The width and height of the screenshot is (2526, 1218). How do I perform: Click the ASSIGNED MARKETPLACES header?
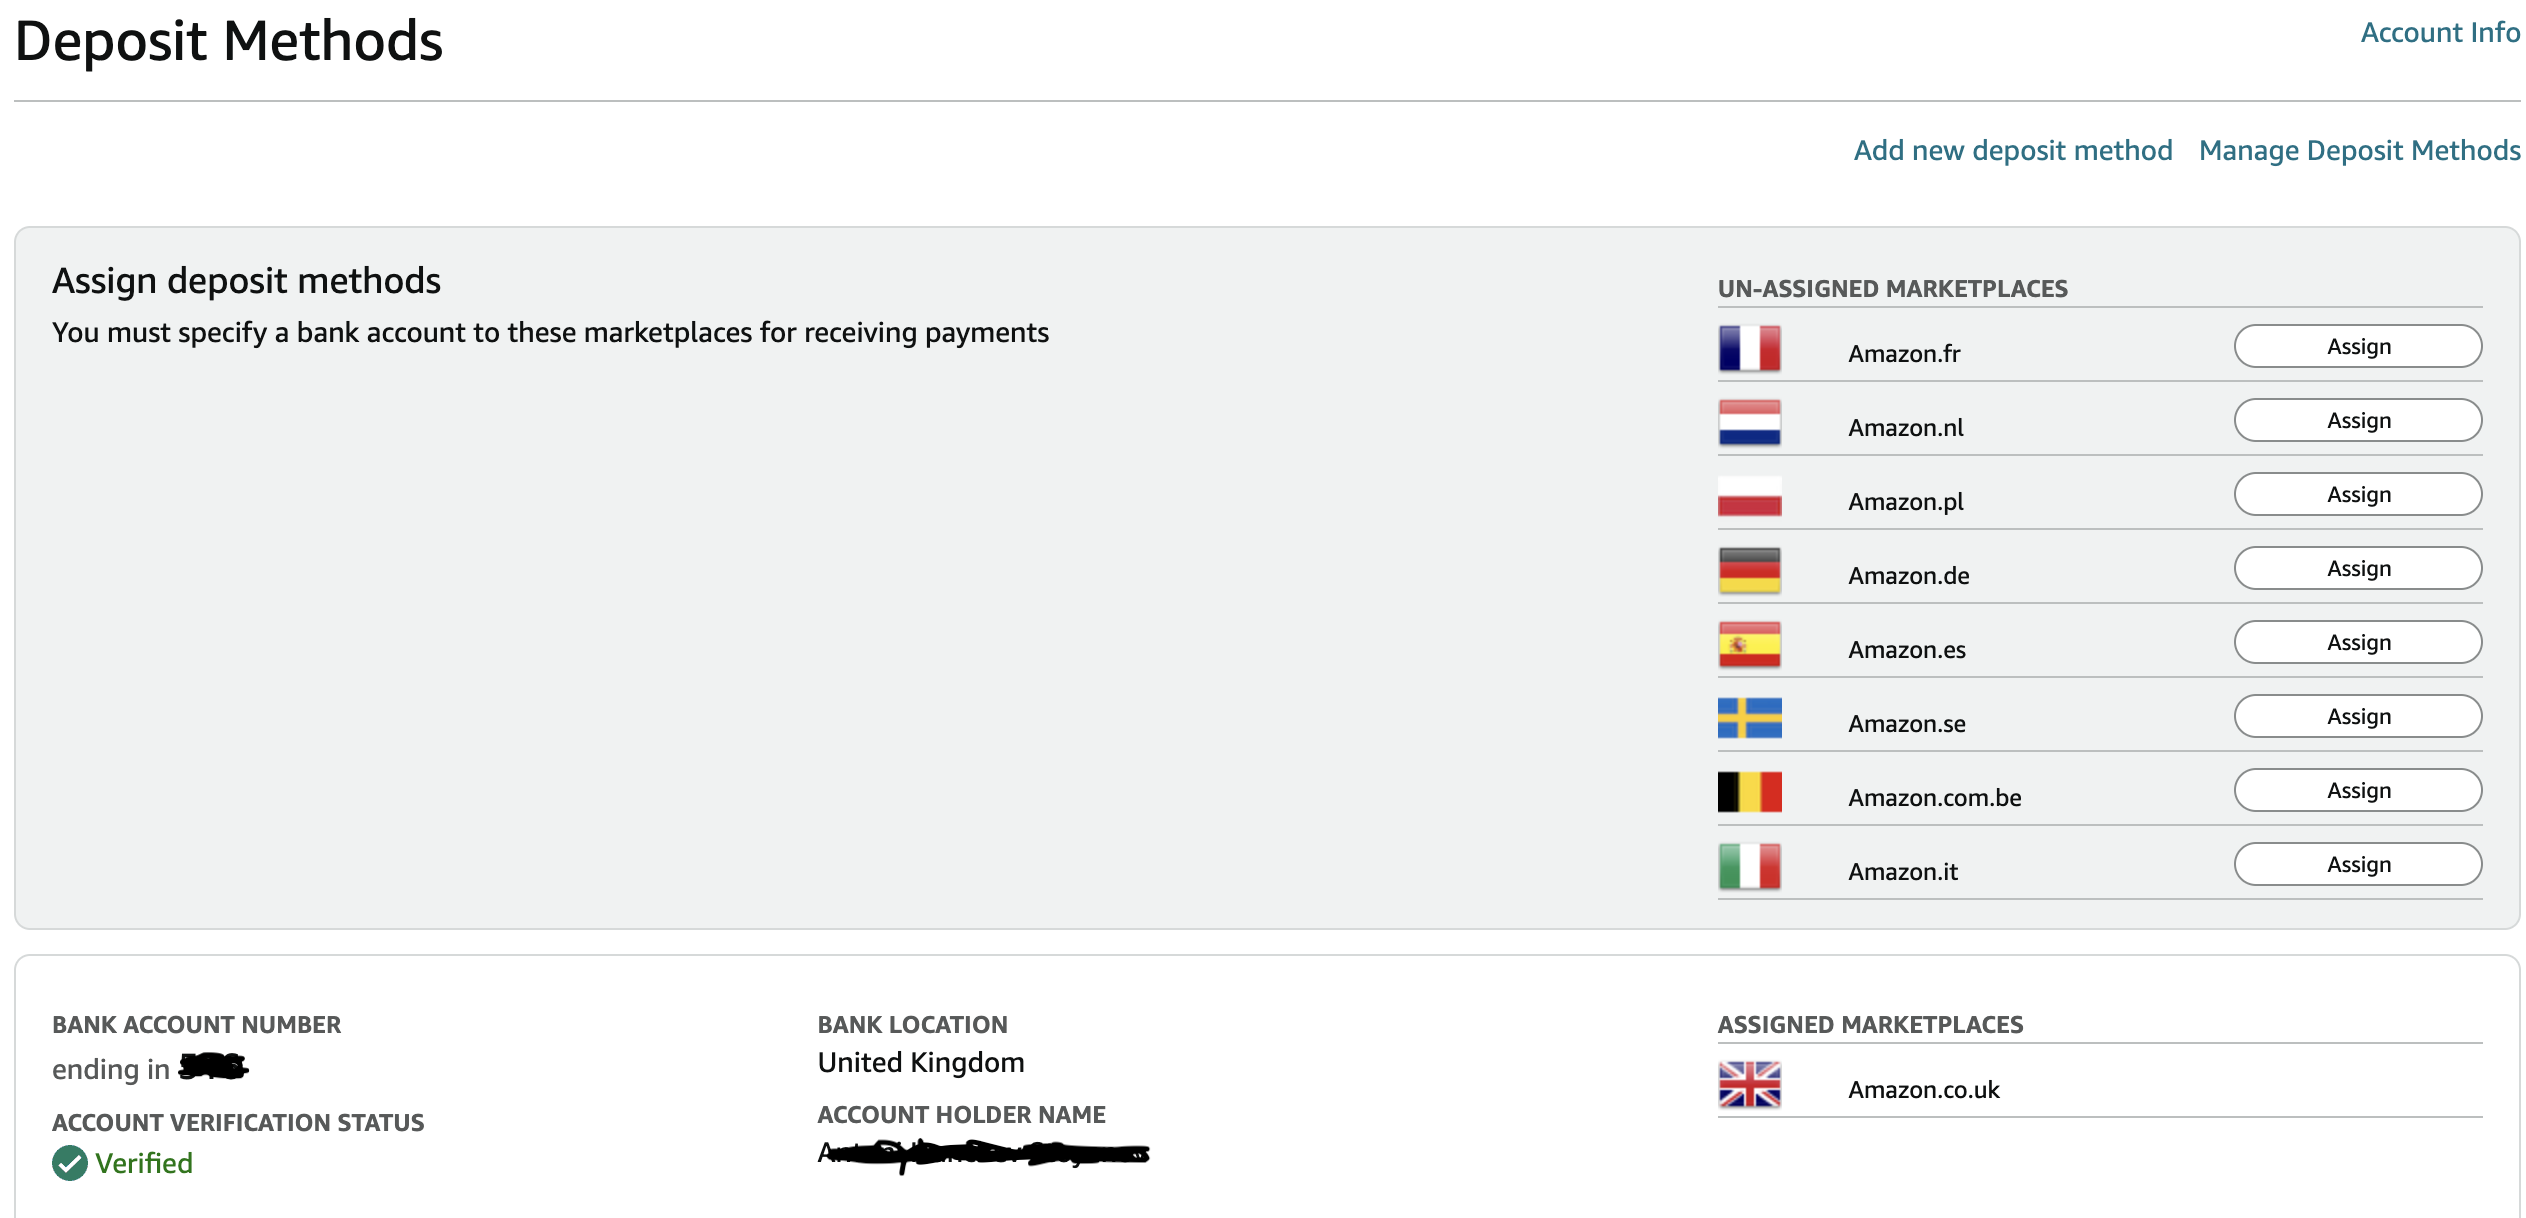[1870, 1024]
